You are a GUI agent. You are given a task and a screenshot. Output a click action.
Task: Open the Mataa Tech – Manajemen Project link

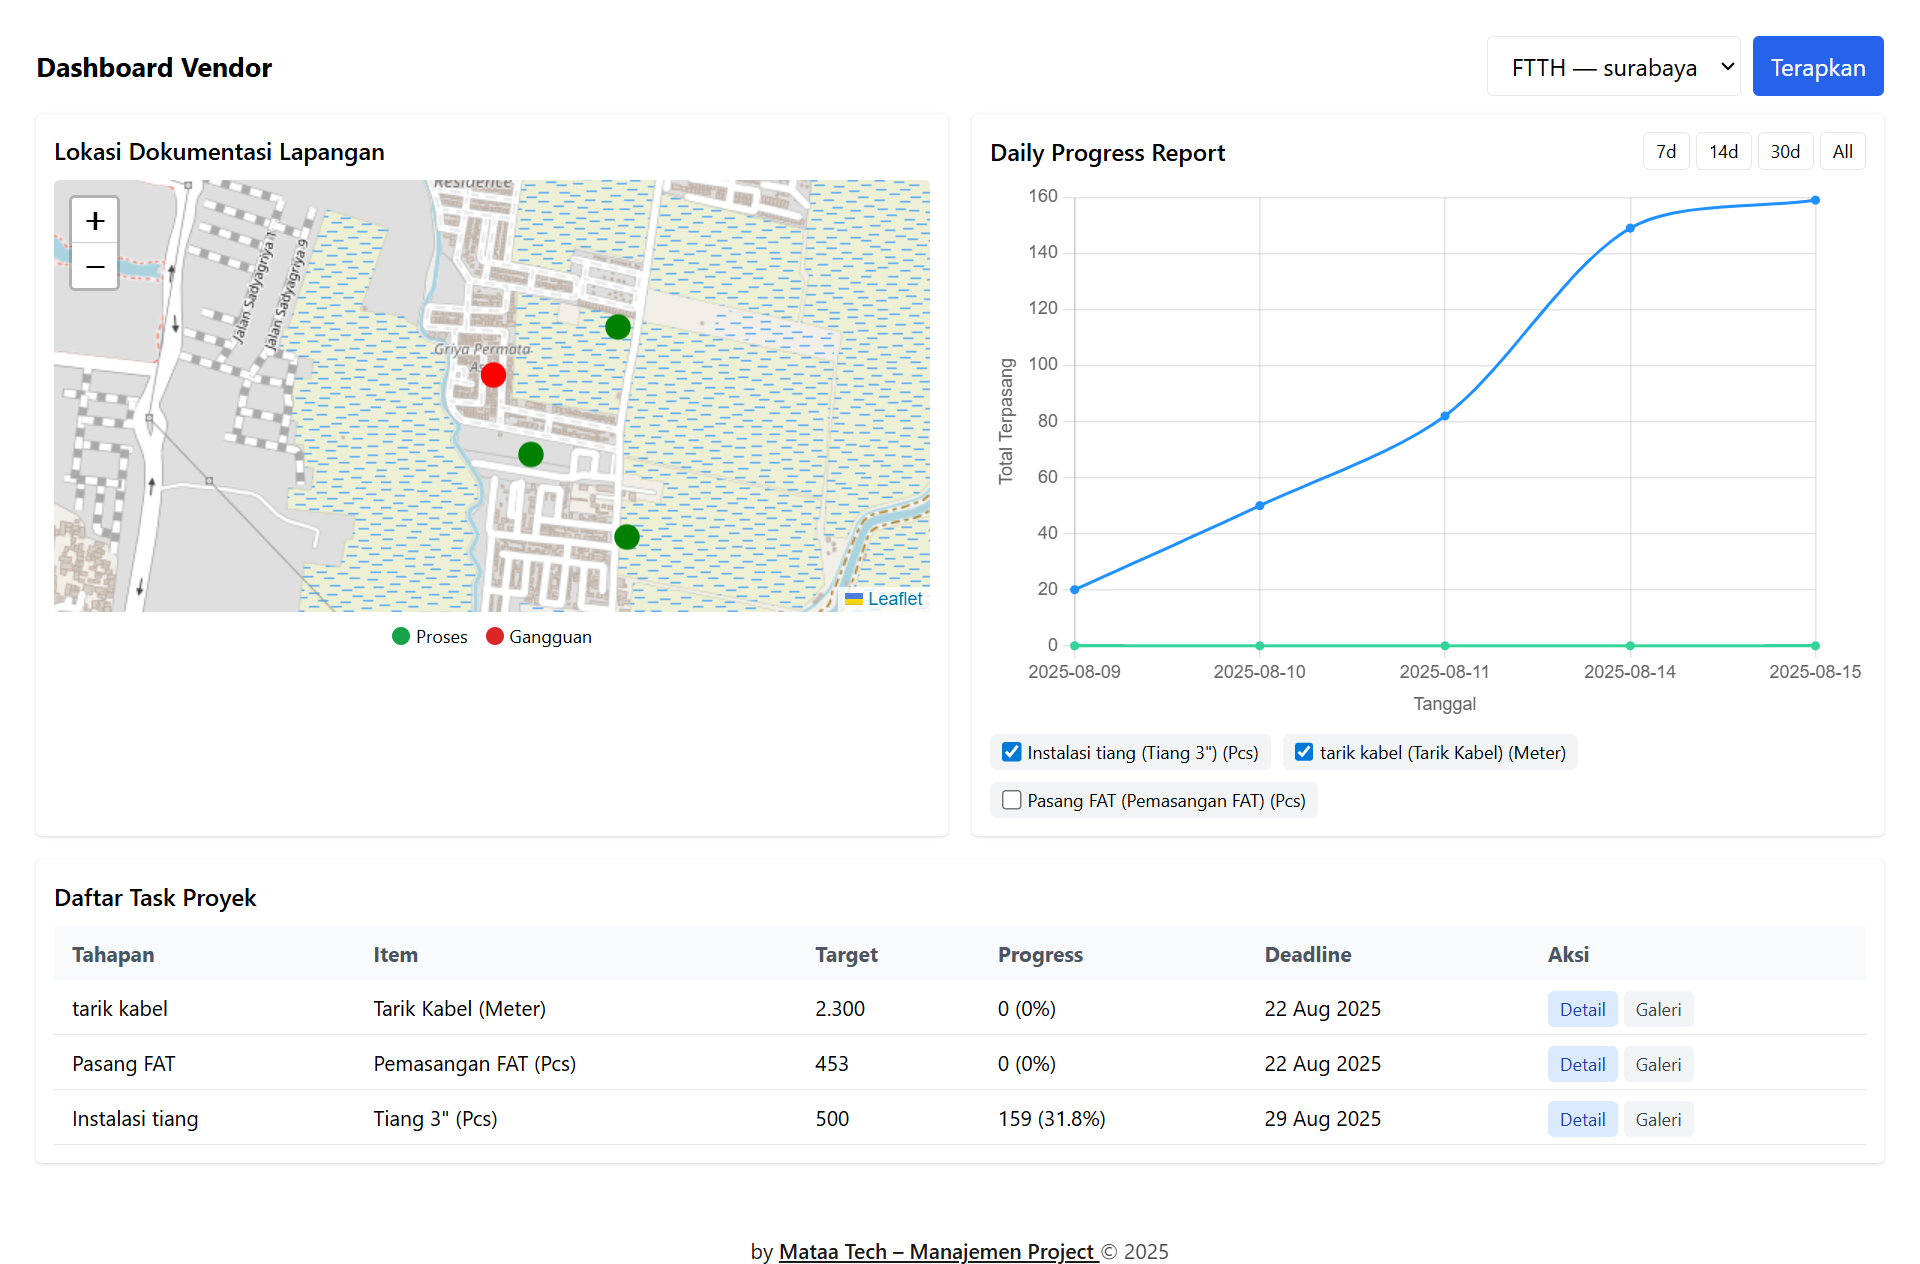click(938, 1251)
